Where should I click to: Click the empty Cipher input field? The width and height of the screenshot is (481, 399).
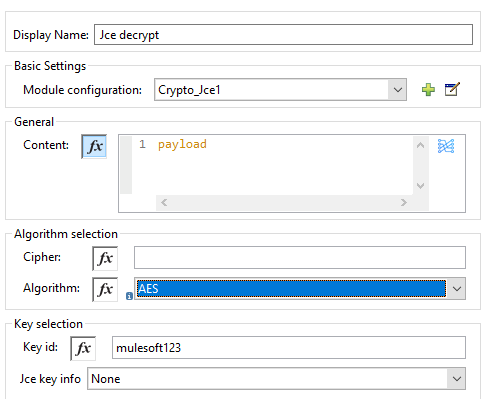tap(300, 257)
